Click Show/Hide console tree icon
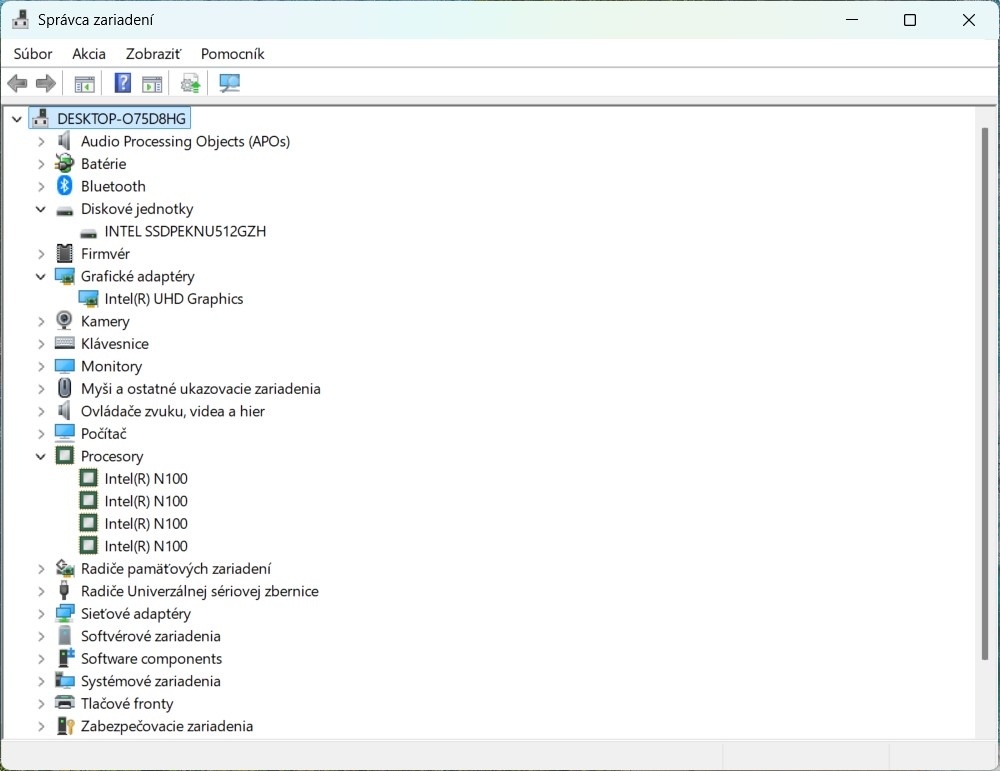This screenshot has width=1000, height=771. coord(85,84)
